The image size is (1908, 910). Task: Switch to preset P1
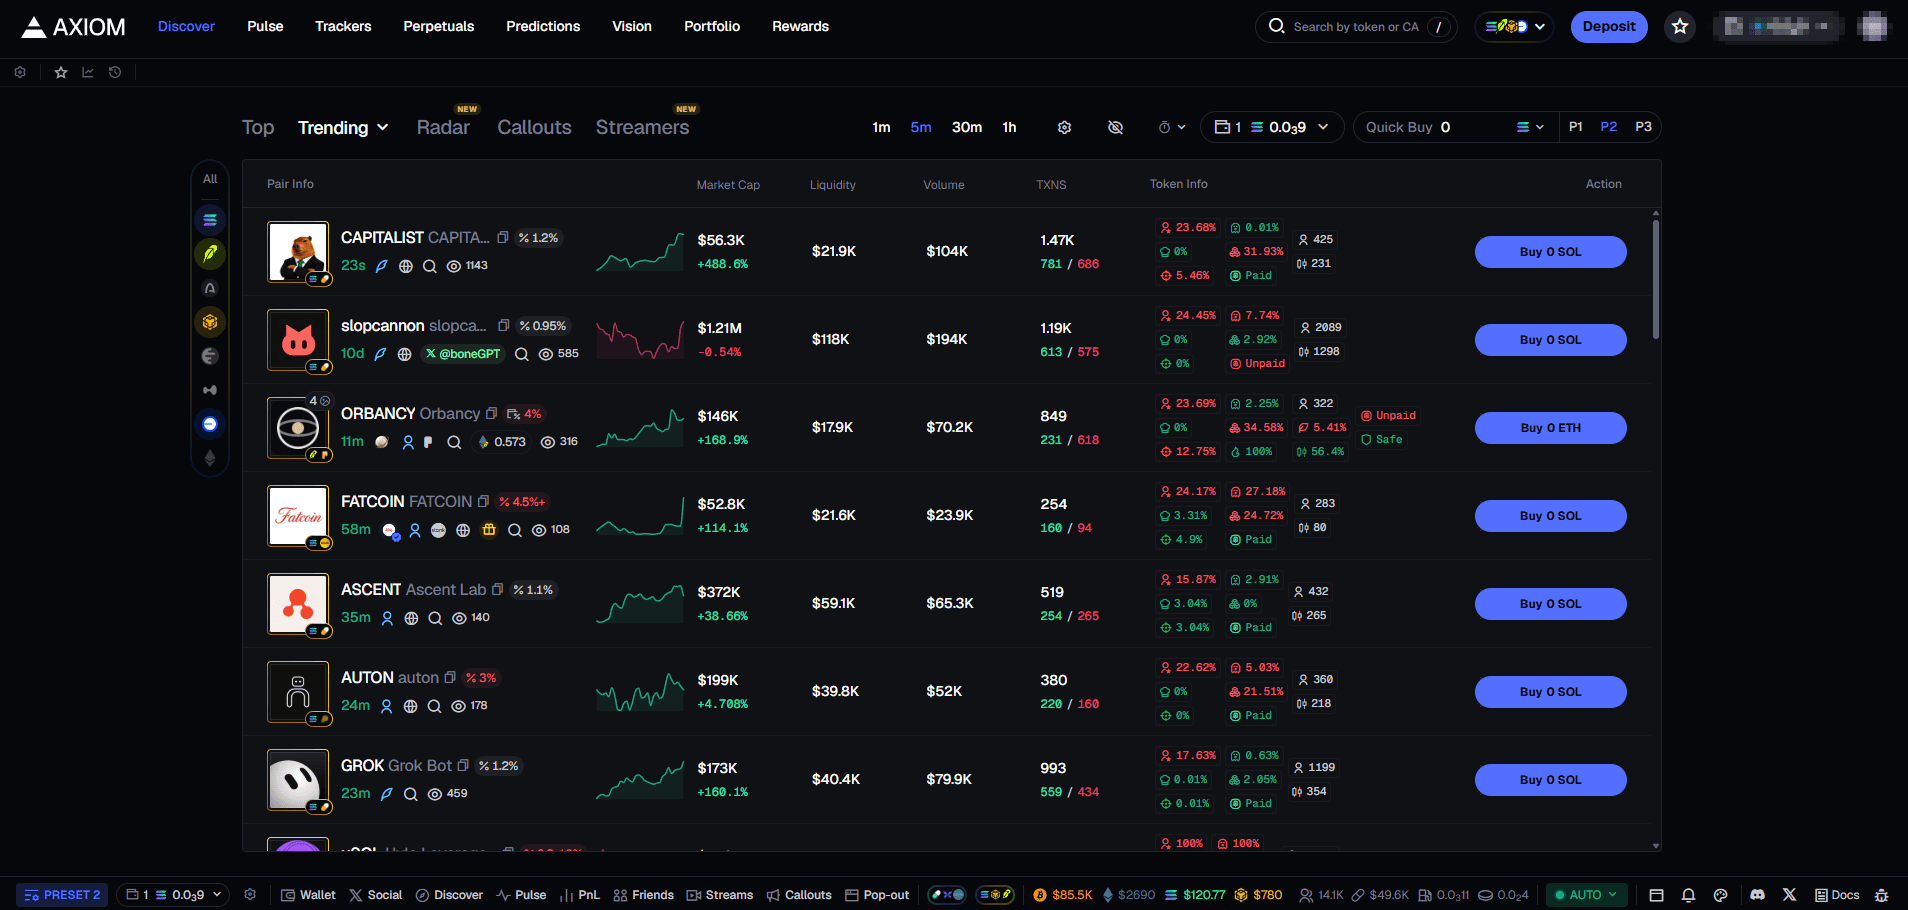(x=1576, y=127)
